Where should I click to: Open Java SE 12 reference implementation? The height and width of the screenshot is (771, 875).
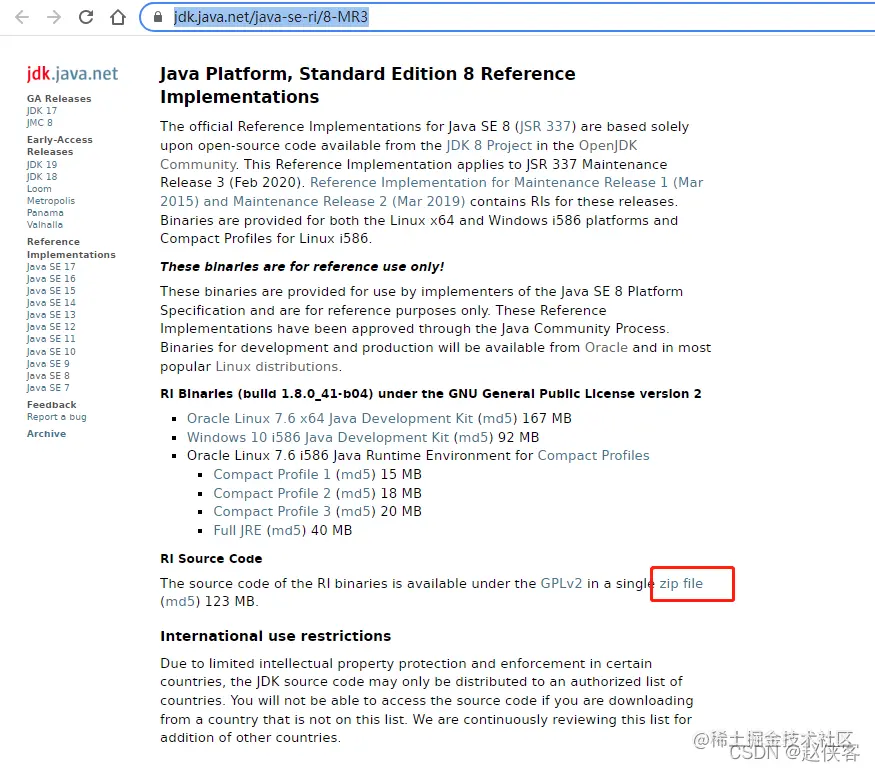tap(51, 326)
